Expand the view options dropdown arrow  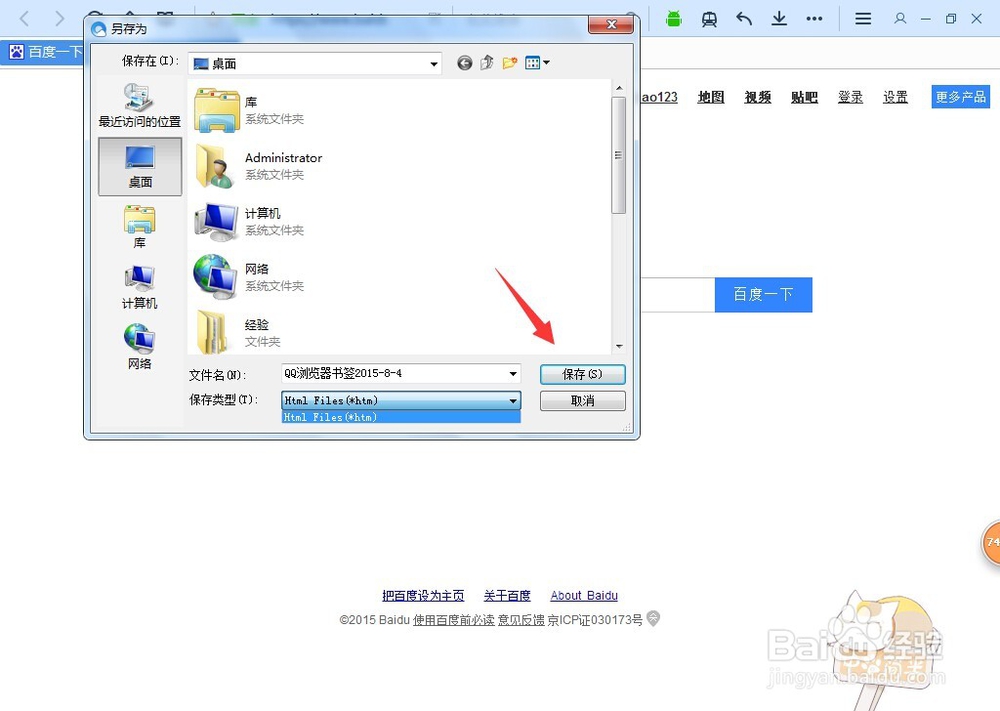click(545, 62)
